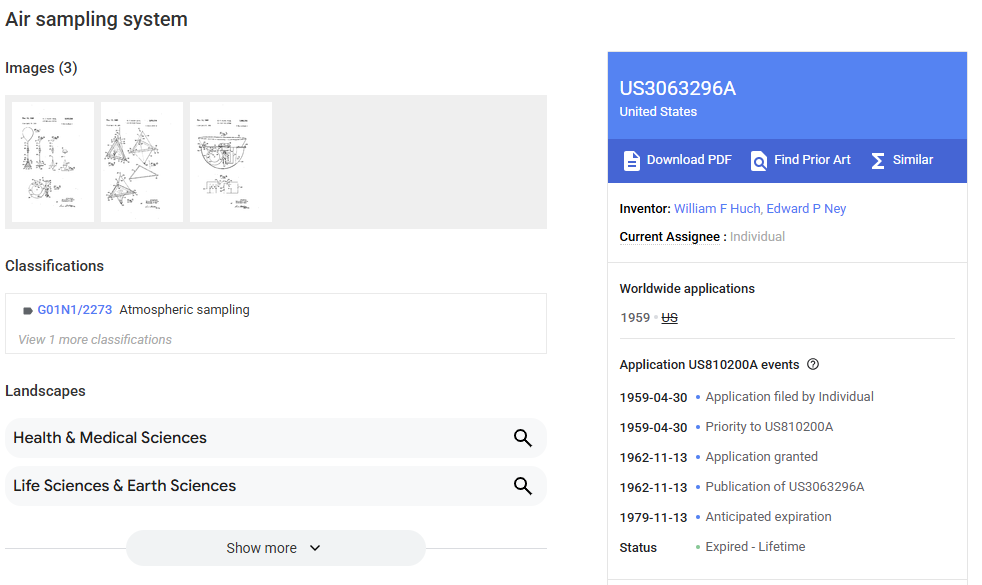Viewport: 982px width, 585px height.
Task: Select Life Sciences & Earth Sciences landscape
Action: (276, 486)
